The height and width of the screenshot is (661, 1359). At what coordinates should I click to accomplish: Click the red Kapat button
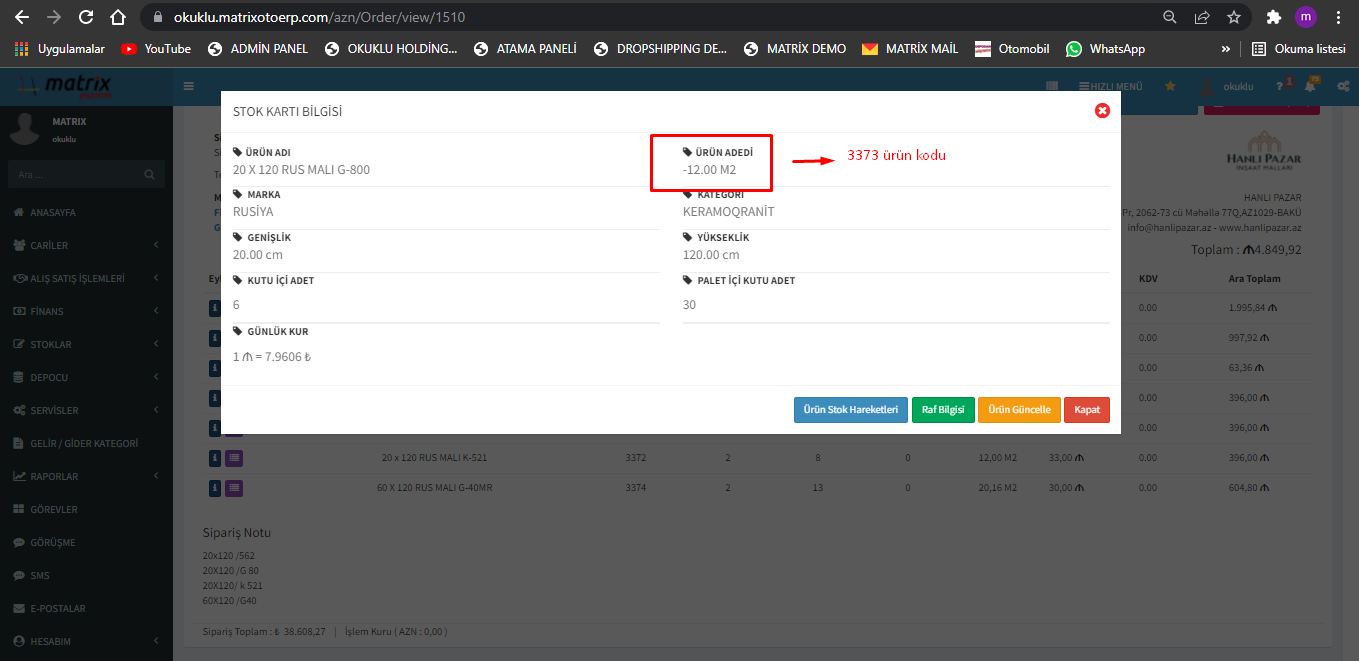tap(1086, 410)
